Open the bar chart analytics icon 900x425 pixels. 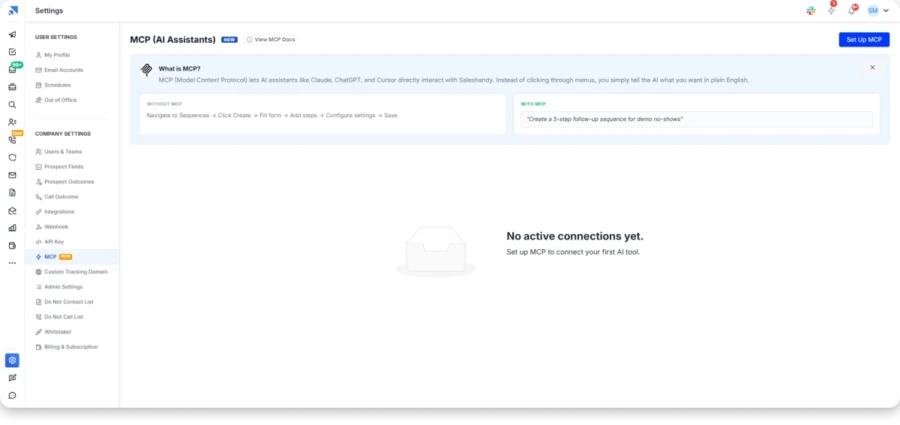pyautogui.click(x=13, y=228)
